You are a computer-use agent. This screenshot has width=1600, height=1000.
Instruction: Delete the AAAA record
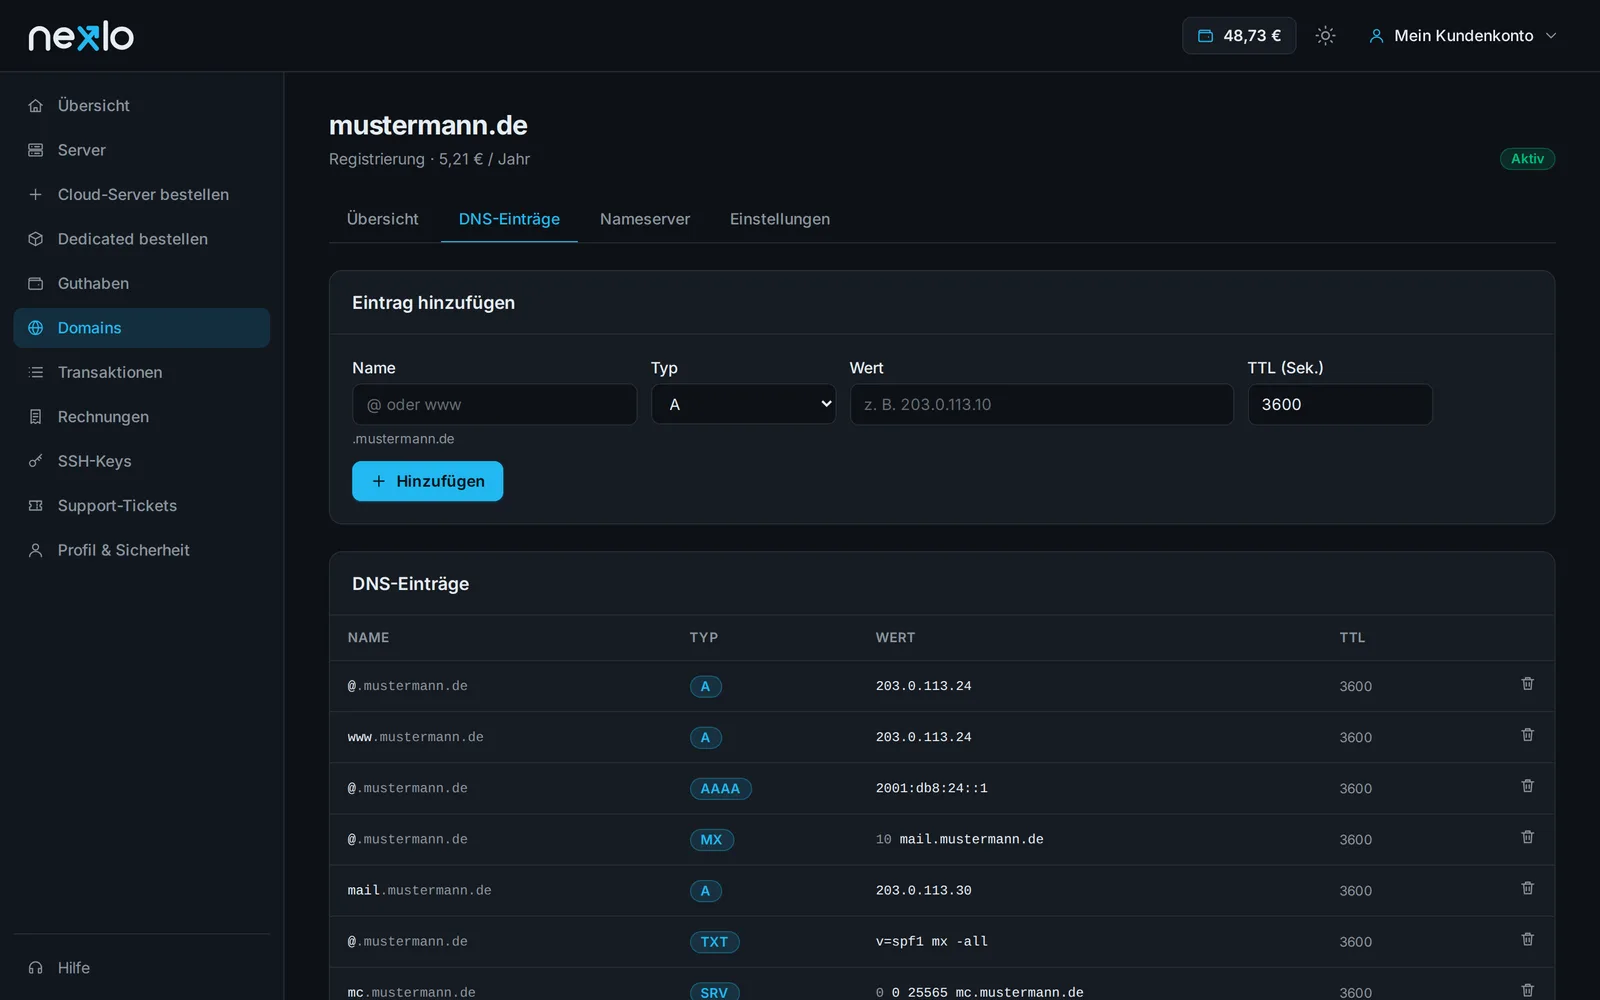coord(1527,786)
